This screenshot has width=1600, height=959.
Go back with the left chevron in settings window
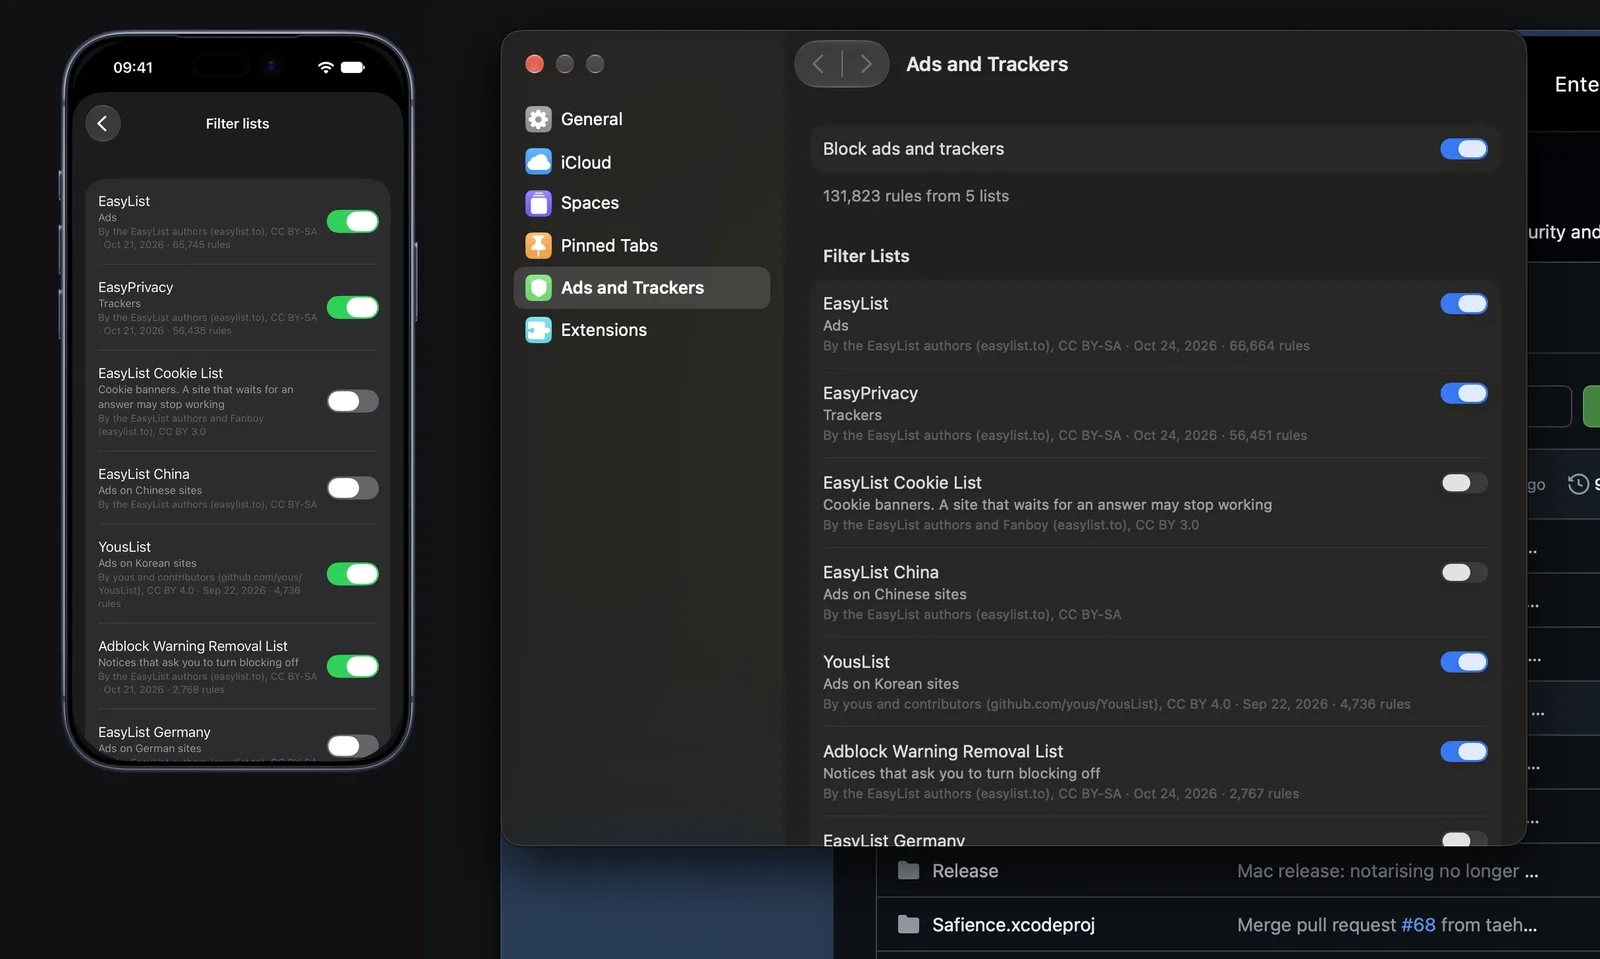pos(818,64)
